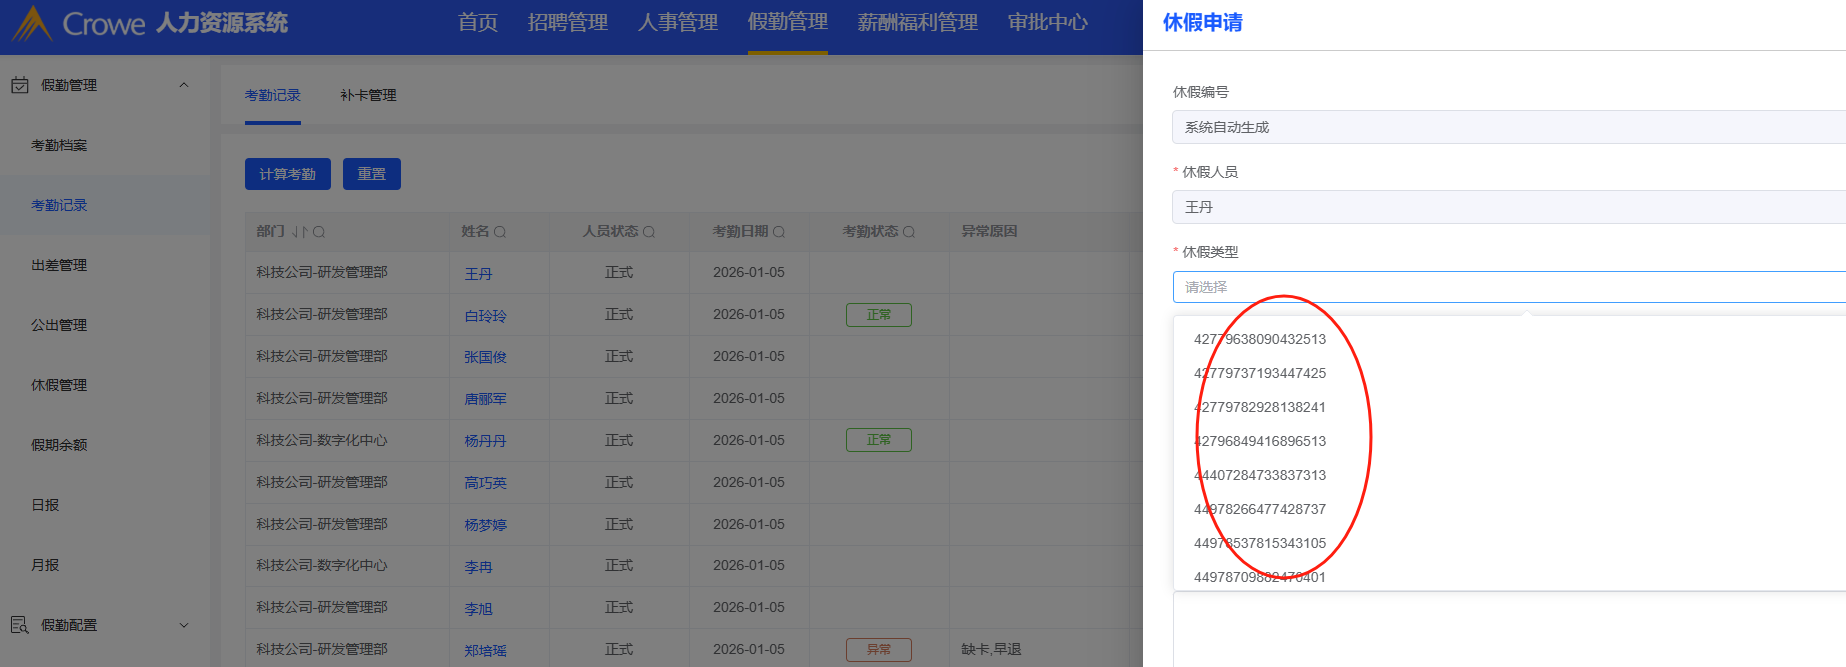Viewport: 1846px width, 667px height.
Task: Choose option 44407284733837313 in the dropdown
Action: [x=1259, y=475]
